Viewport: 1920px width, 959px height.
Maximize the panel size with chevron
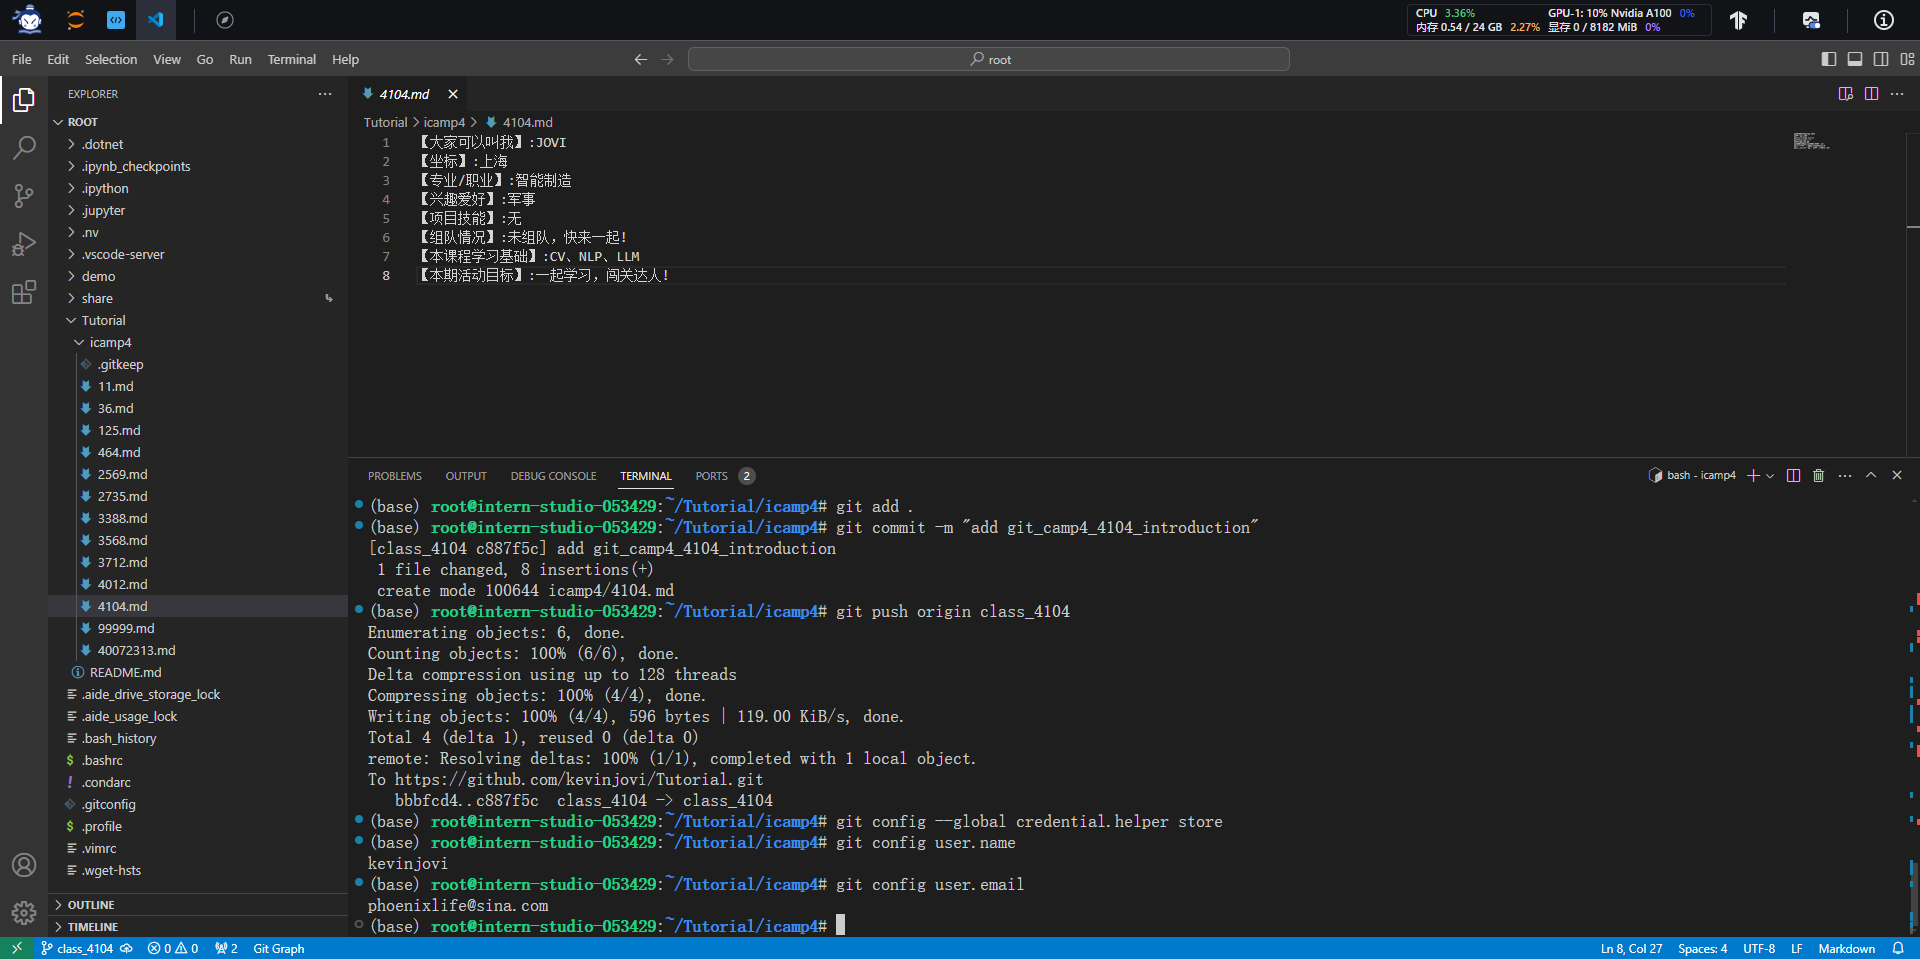tap(1871, 476)
